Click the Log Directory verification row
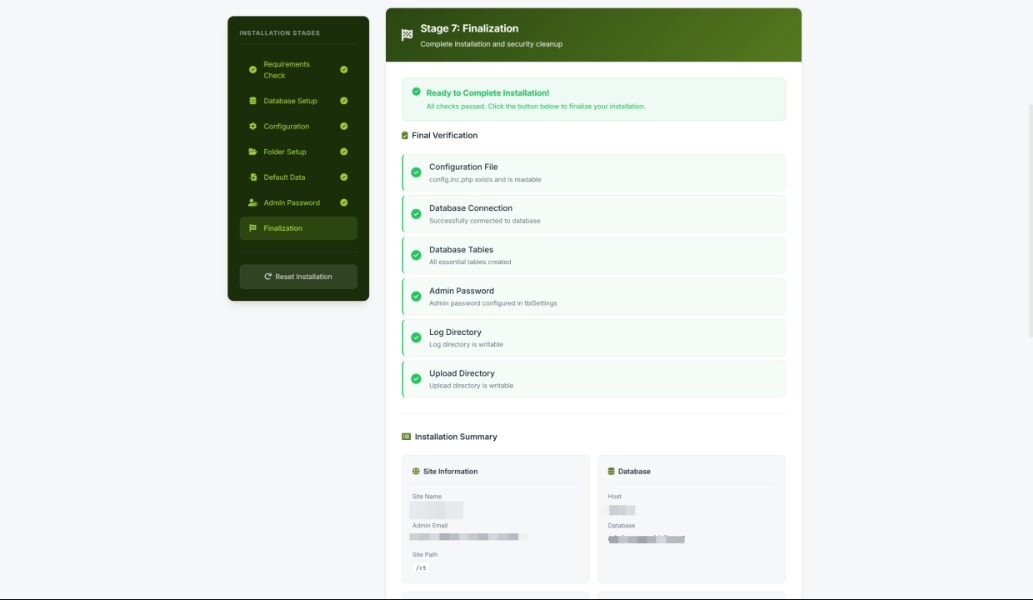This screenshot has width=1033, height=600. coord(594,338)
